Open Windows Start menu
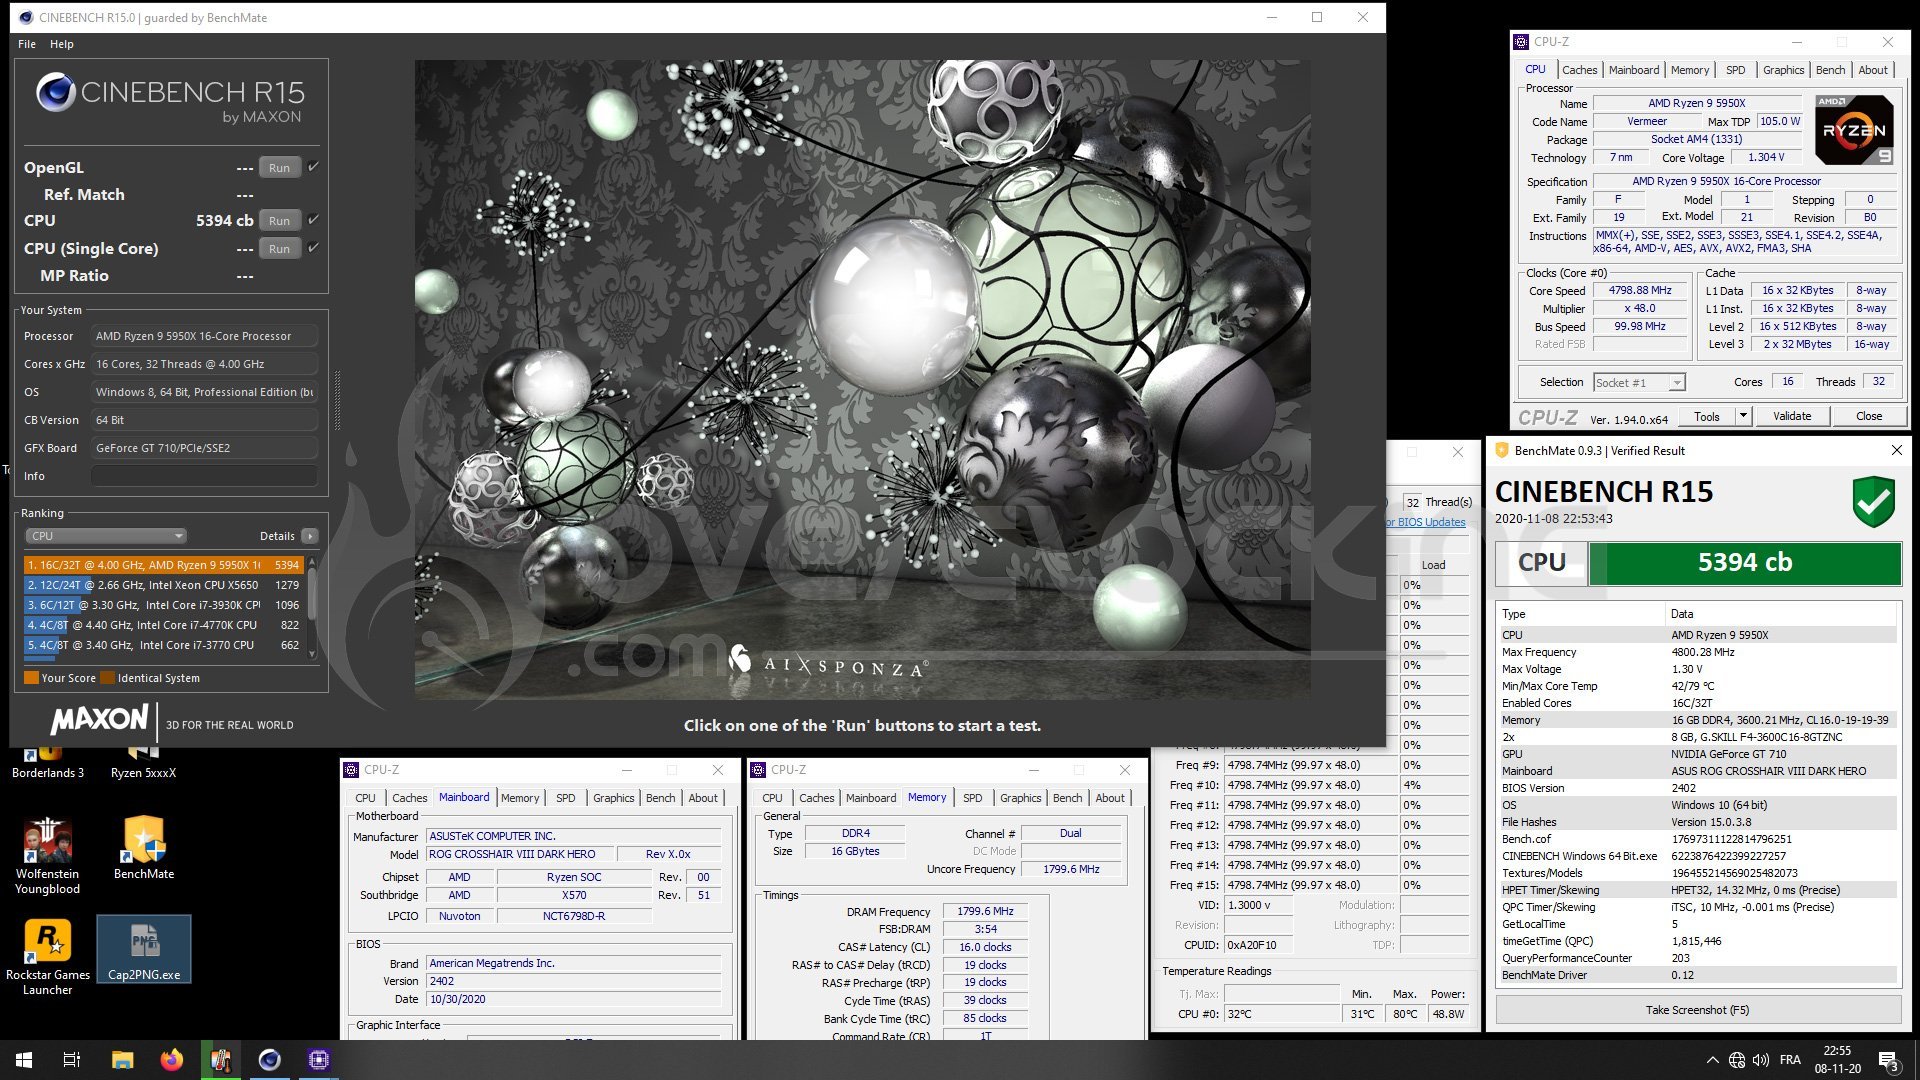The width and height of the screenshot is (1920, 1080). pos(24,1060)
